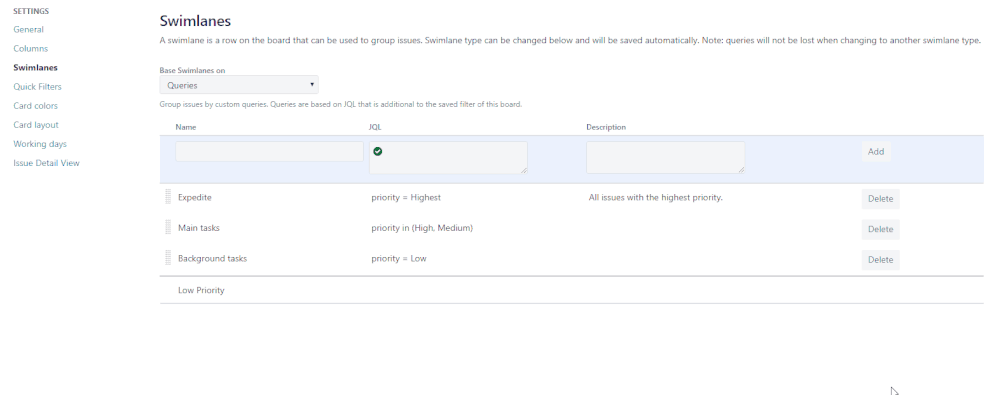Click the 'priority in (High, Medium)' JQL

[x=422, y=228]
